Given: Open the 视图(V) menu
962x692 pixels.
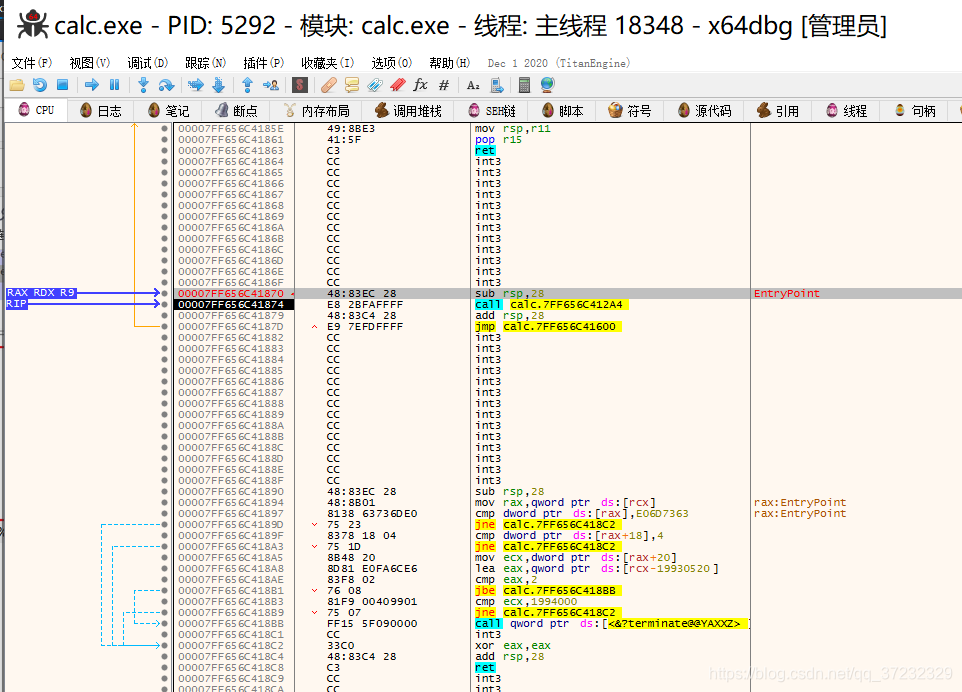Looking at the screenshot, I should (x=90, y=63).
